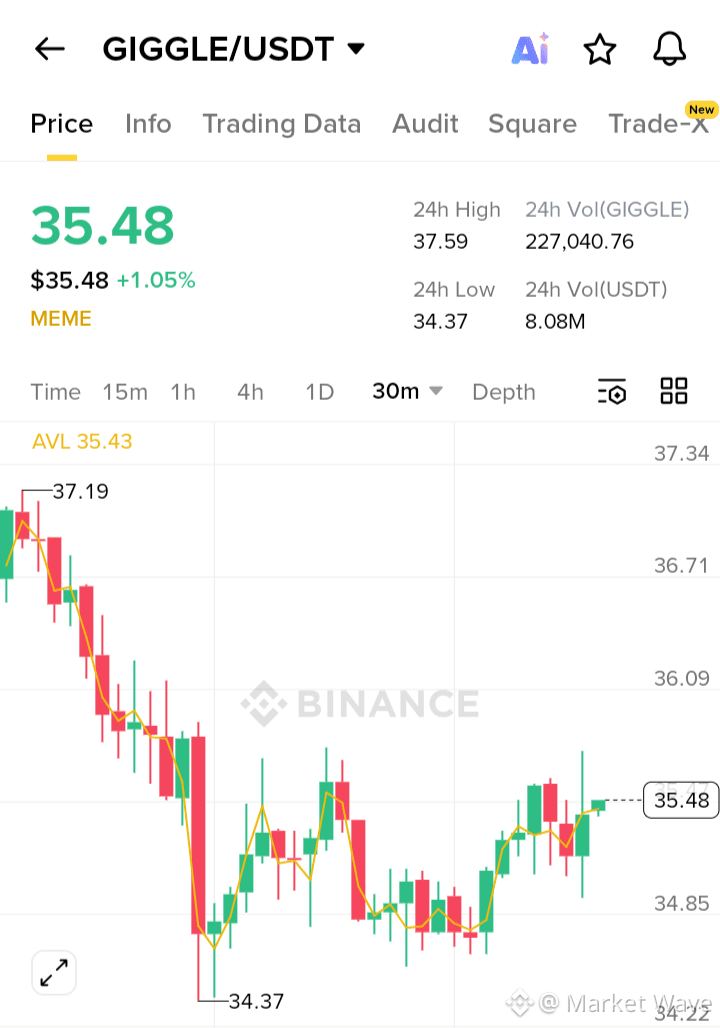Show the Depth chart

point(504,392)
